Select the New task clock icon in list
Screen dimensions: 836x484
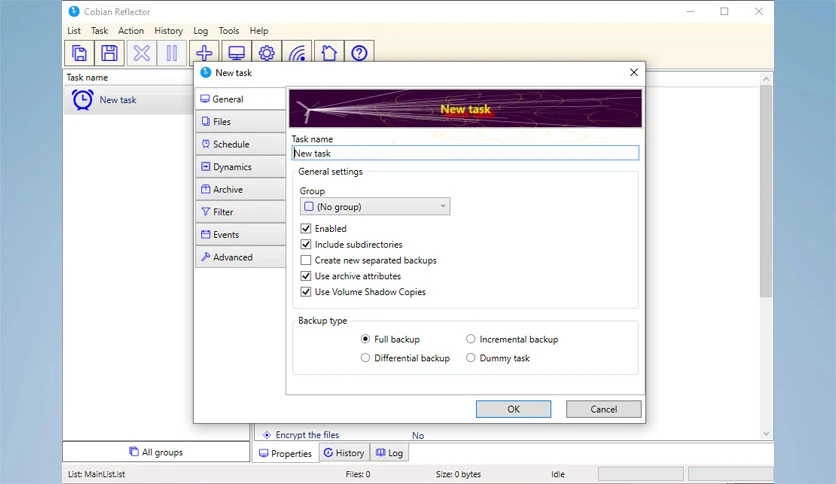pos(83,100)
